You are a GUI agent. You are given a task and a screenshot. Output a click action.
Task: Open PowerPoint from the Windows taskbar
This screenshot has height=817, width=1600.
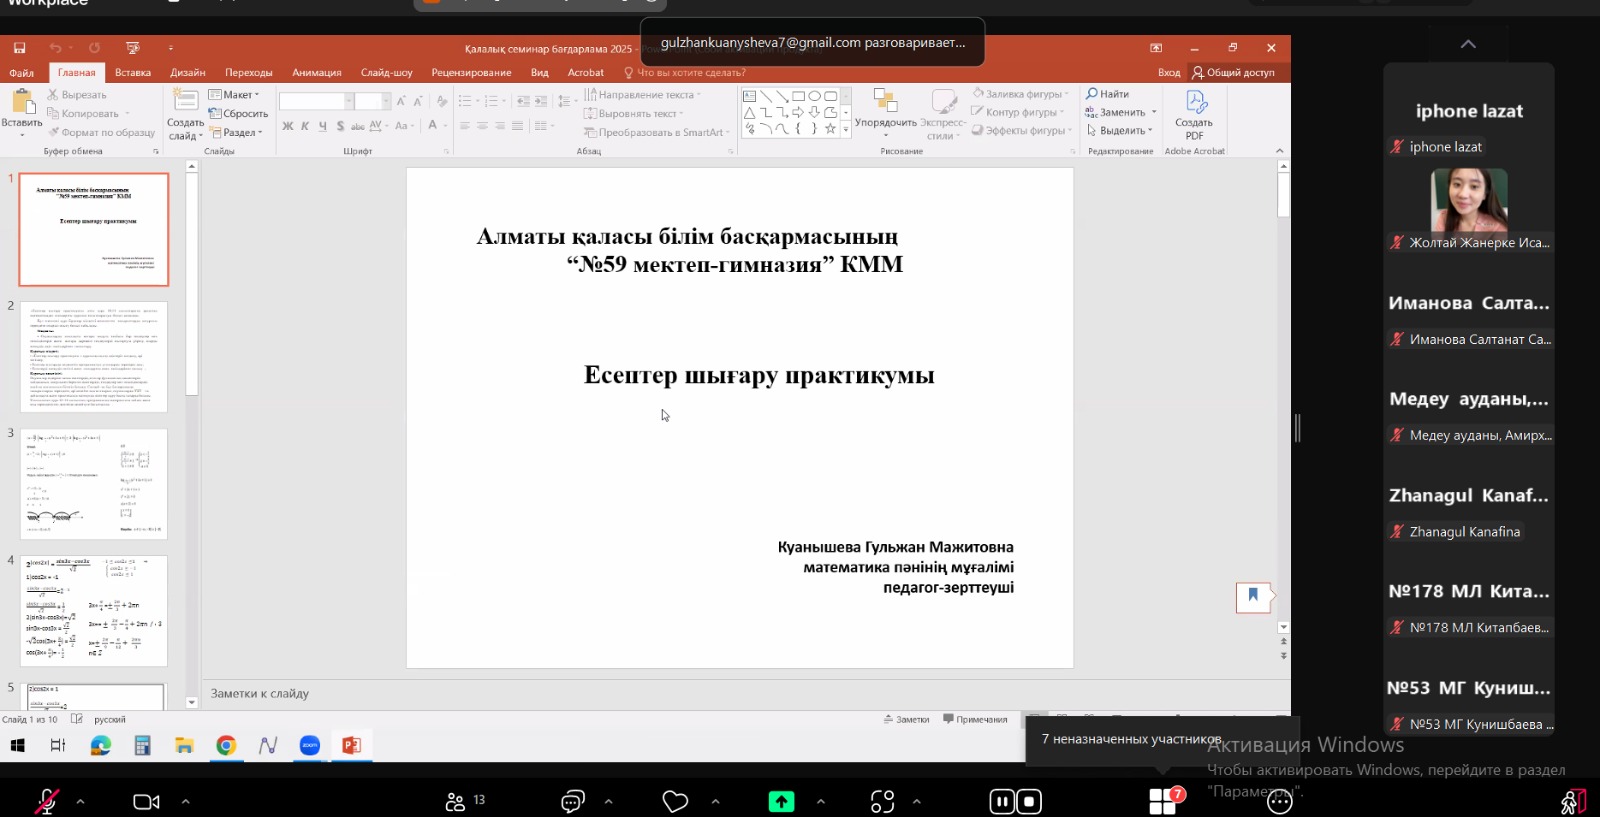click(351, 745)
